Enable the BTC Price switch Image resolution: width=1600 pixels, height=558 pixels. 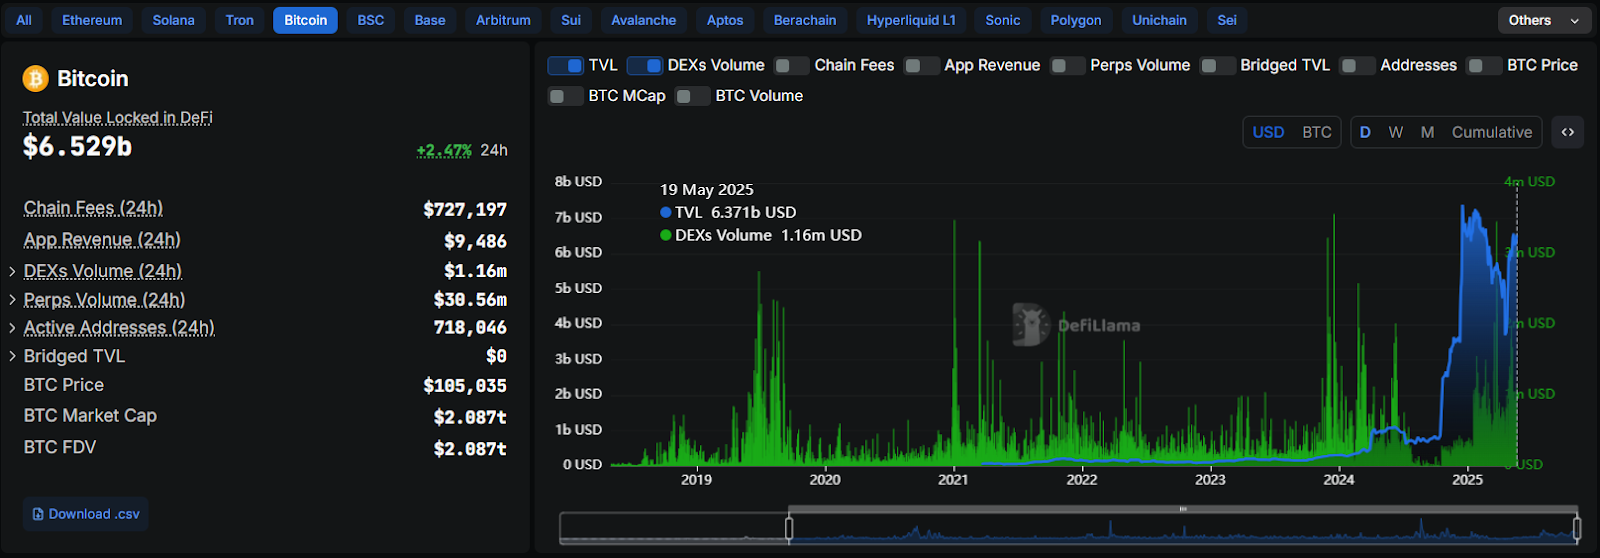[1484, 65]
